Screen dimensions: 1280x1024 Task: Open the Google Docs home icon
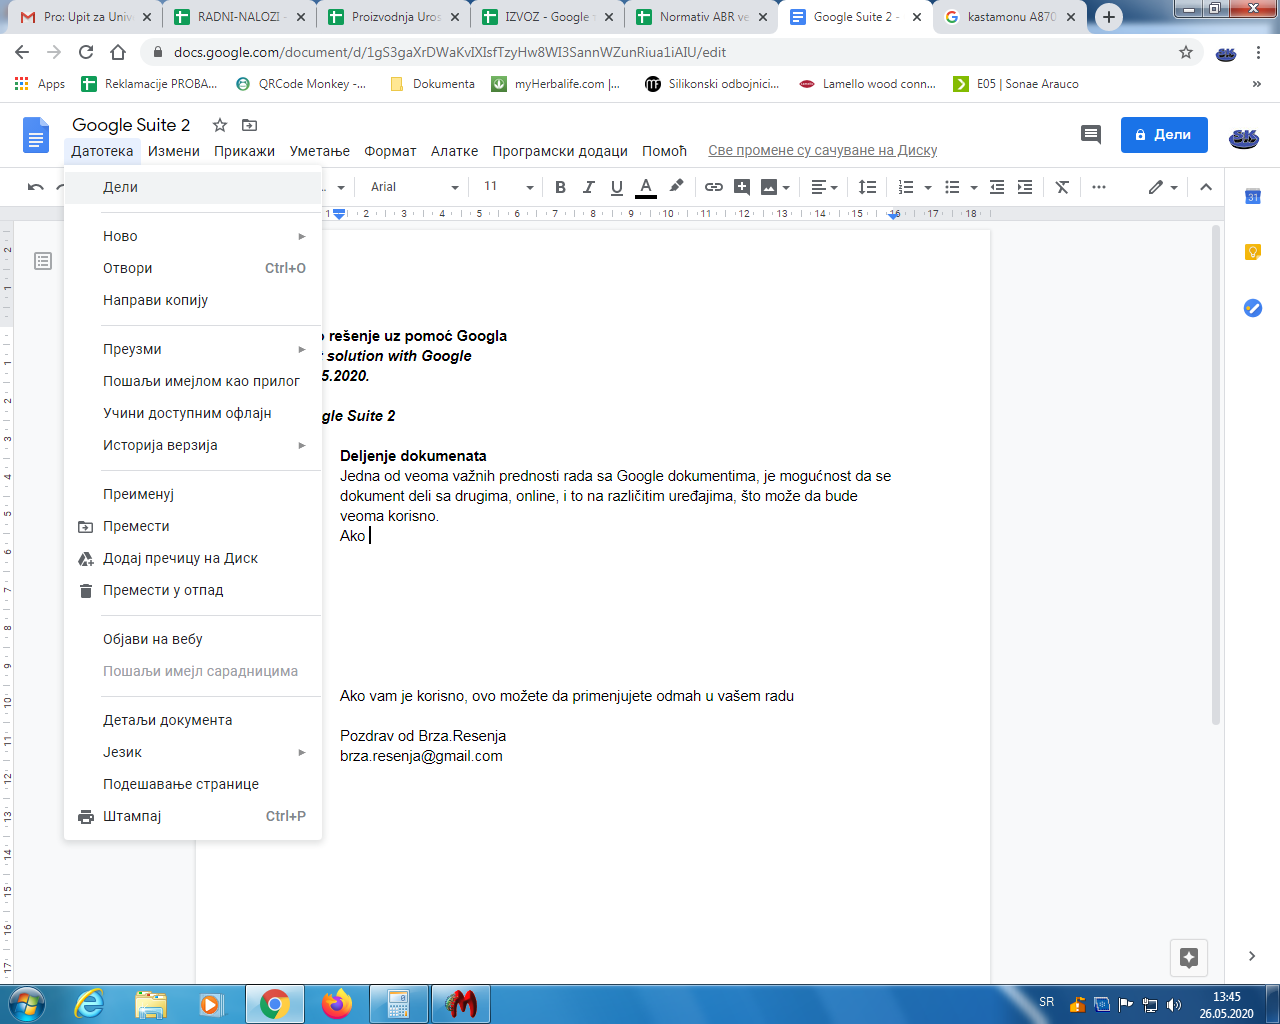coord(36,135)
